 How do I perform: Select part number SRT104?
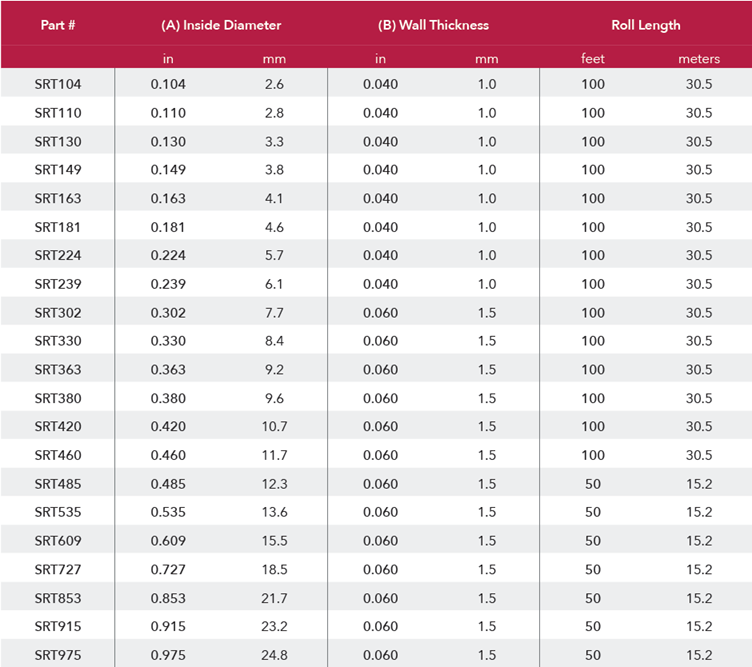pyautogui.click(x=58, y=84)
